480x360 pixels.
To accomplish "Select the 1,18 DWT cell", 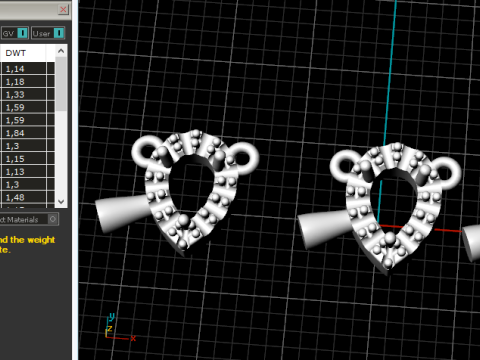I will tap(23, 82).
